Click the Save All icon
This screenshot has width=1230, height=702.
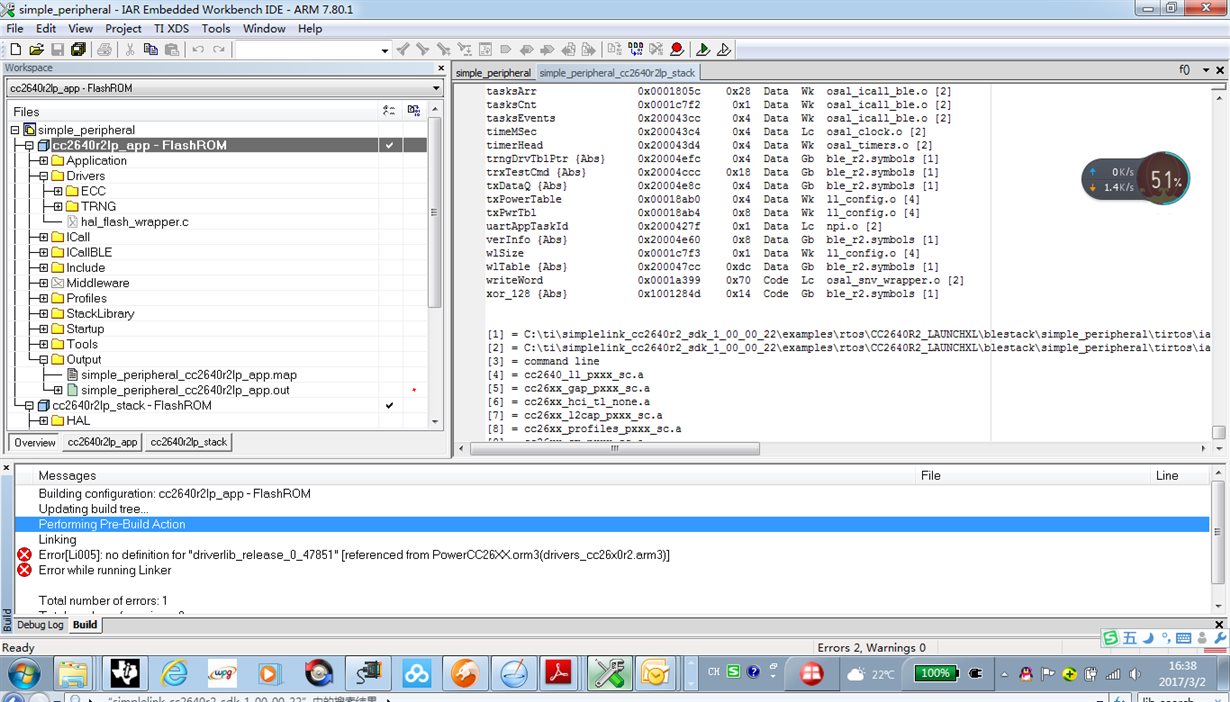[x=77, y=49]
